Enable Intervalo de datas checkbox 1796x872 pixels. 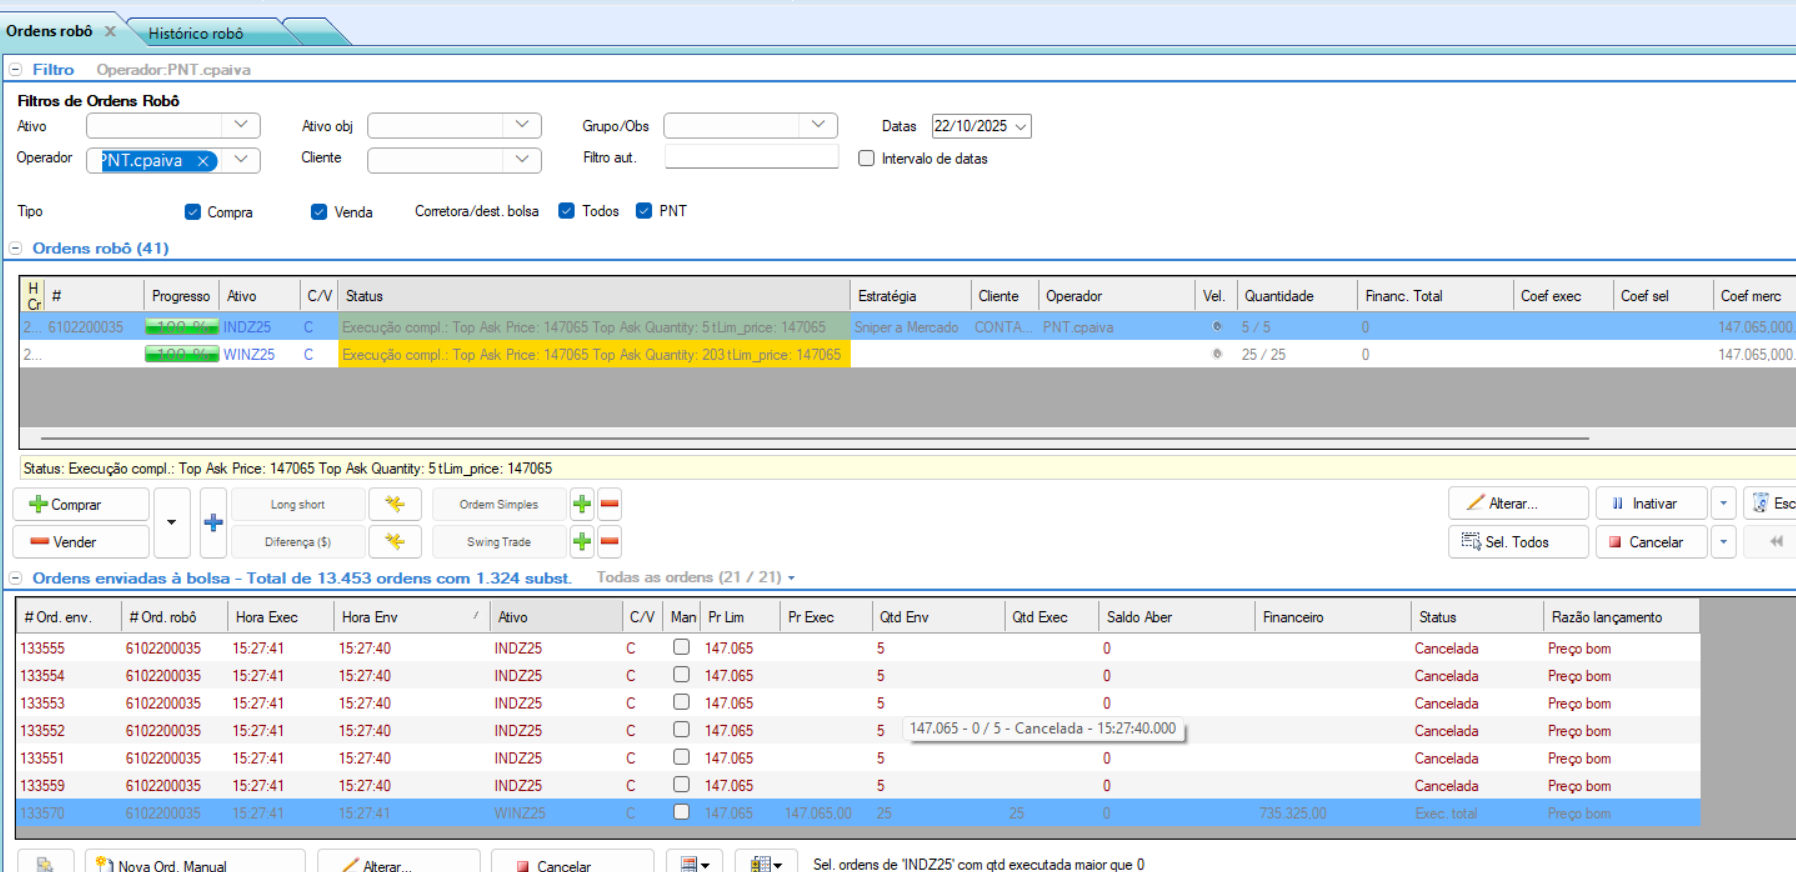tap(866, 158)
